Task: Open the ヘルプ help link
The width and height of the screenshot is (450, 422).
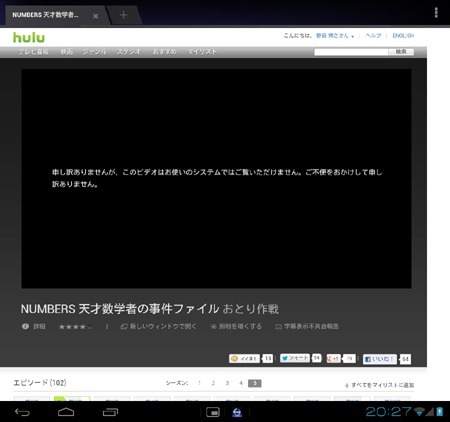Action: [x=373, y=36]
